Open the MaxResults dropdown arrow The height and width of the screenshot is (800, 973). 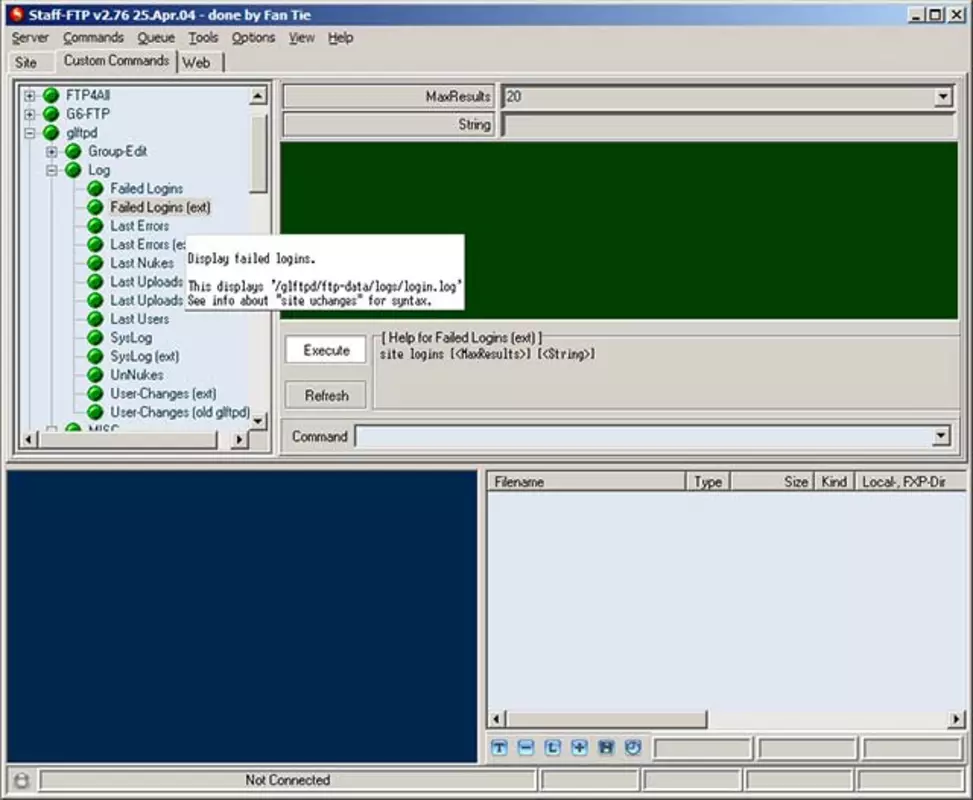943,96
